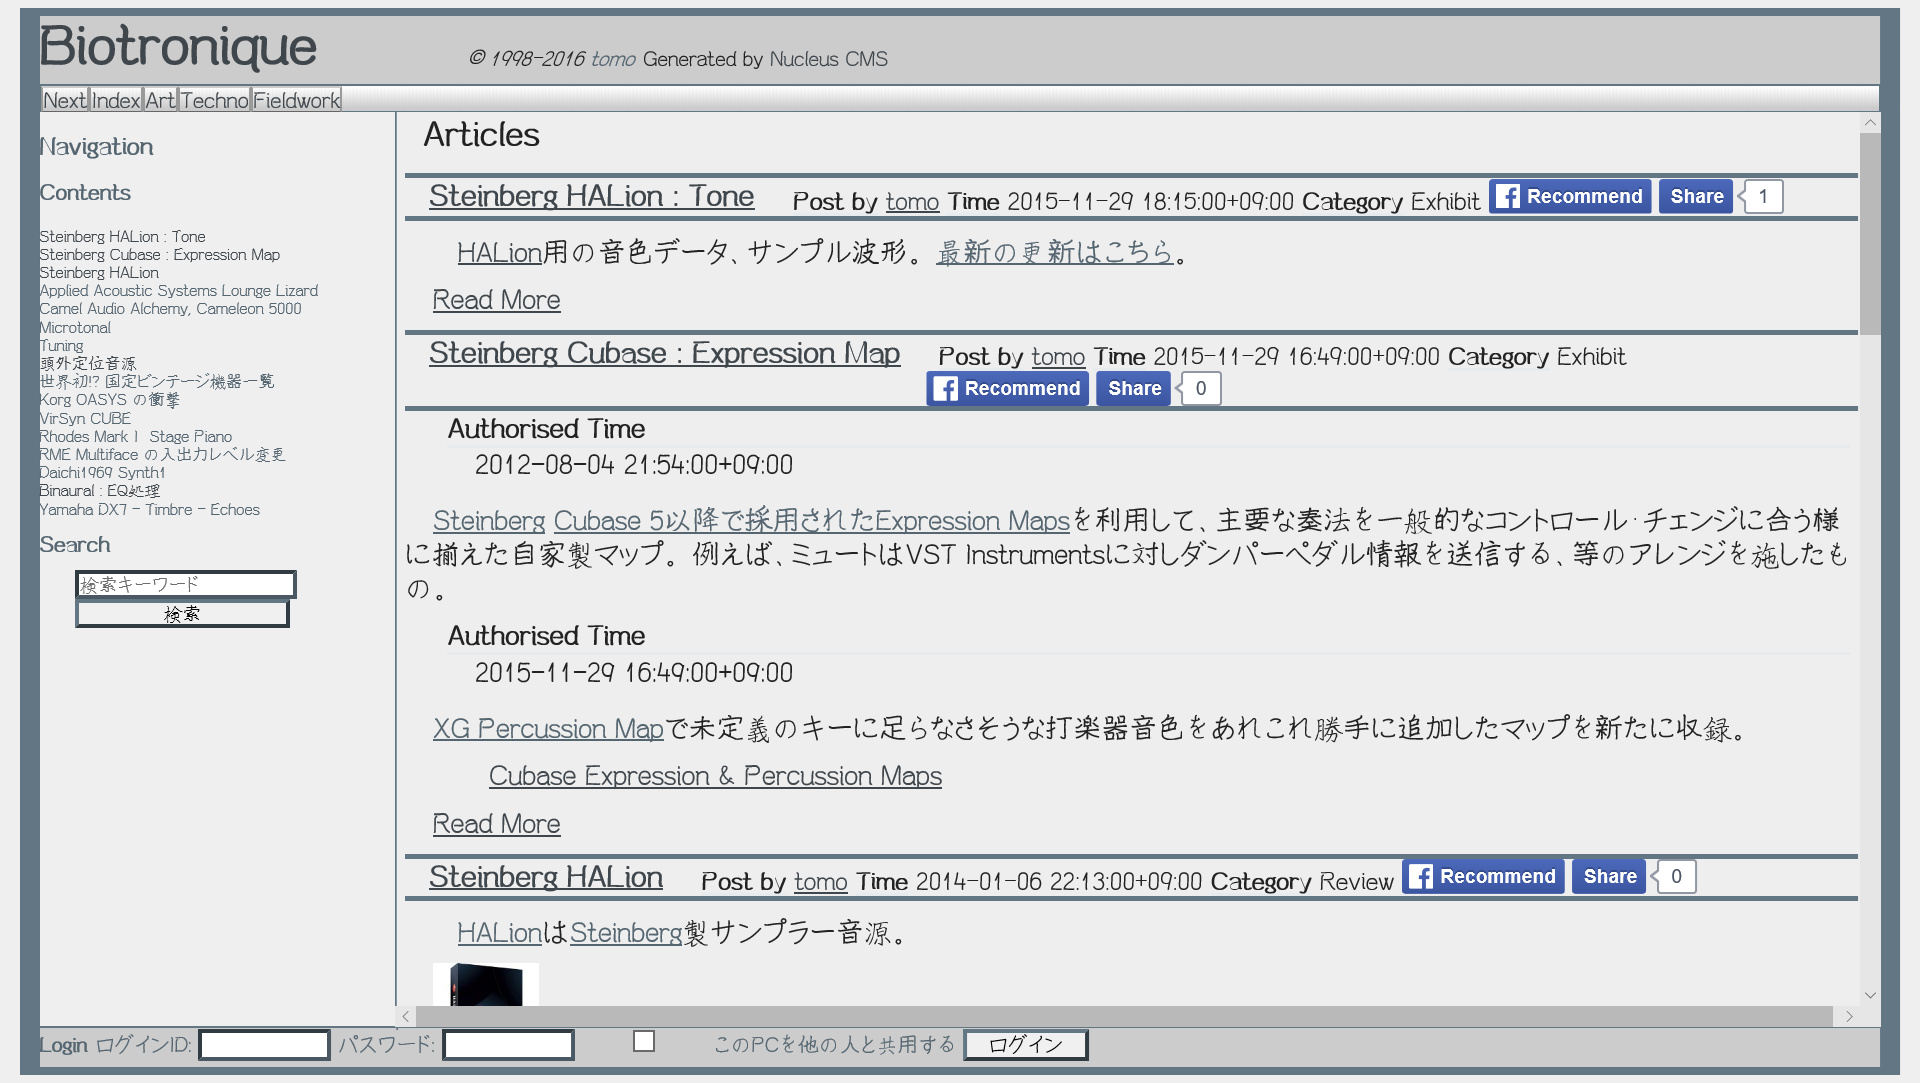Click the vertical scrollbar up arrow
Viewport: 1920px width, 1083px height.
pos(1869,123)
